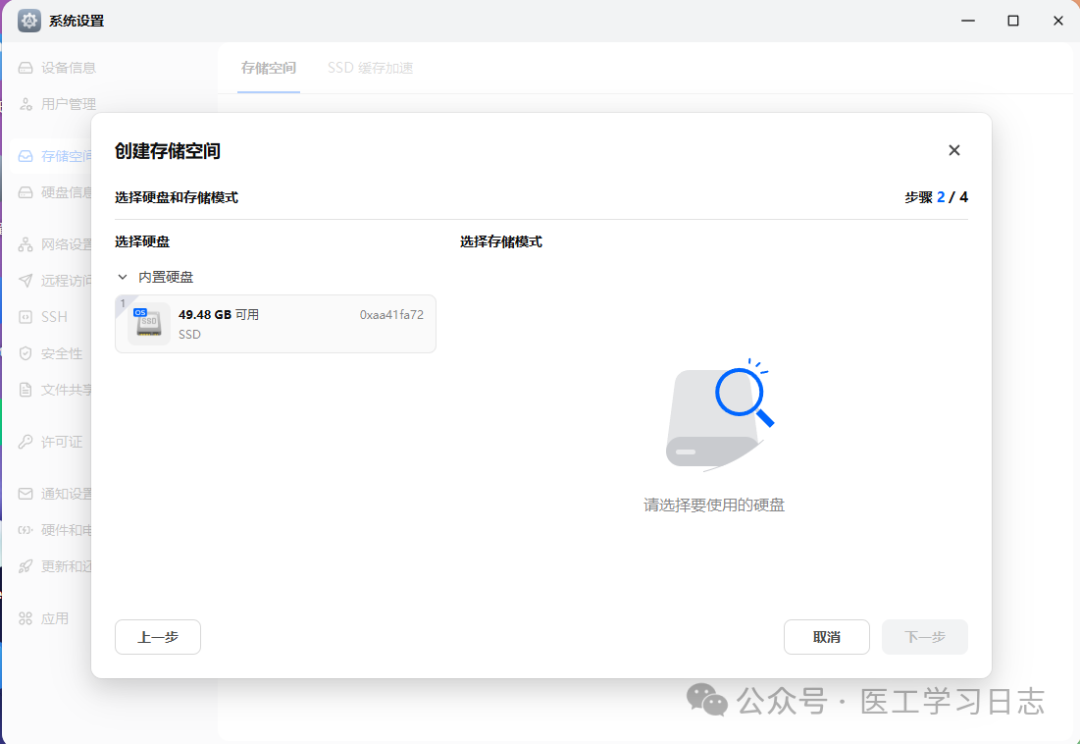Maximize the 系统设置 window
The width and height of the screenshot is (1080, 744).
[x=1013, y=21]
